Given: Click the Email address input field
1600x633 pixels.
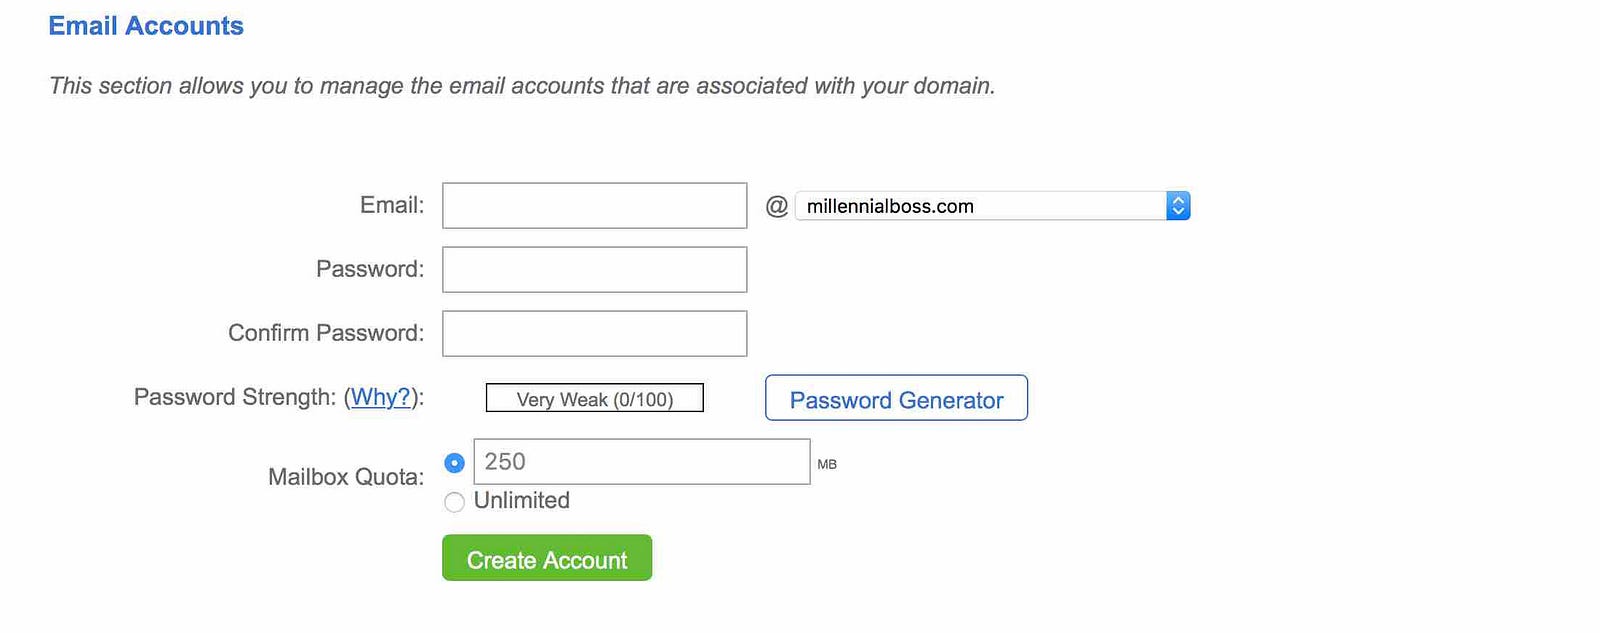Looking at the screenshot, I should pos(594,206).
